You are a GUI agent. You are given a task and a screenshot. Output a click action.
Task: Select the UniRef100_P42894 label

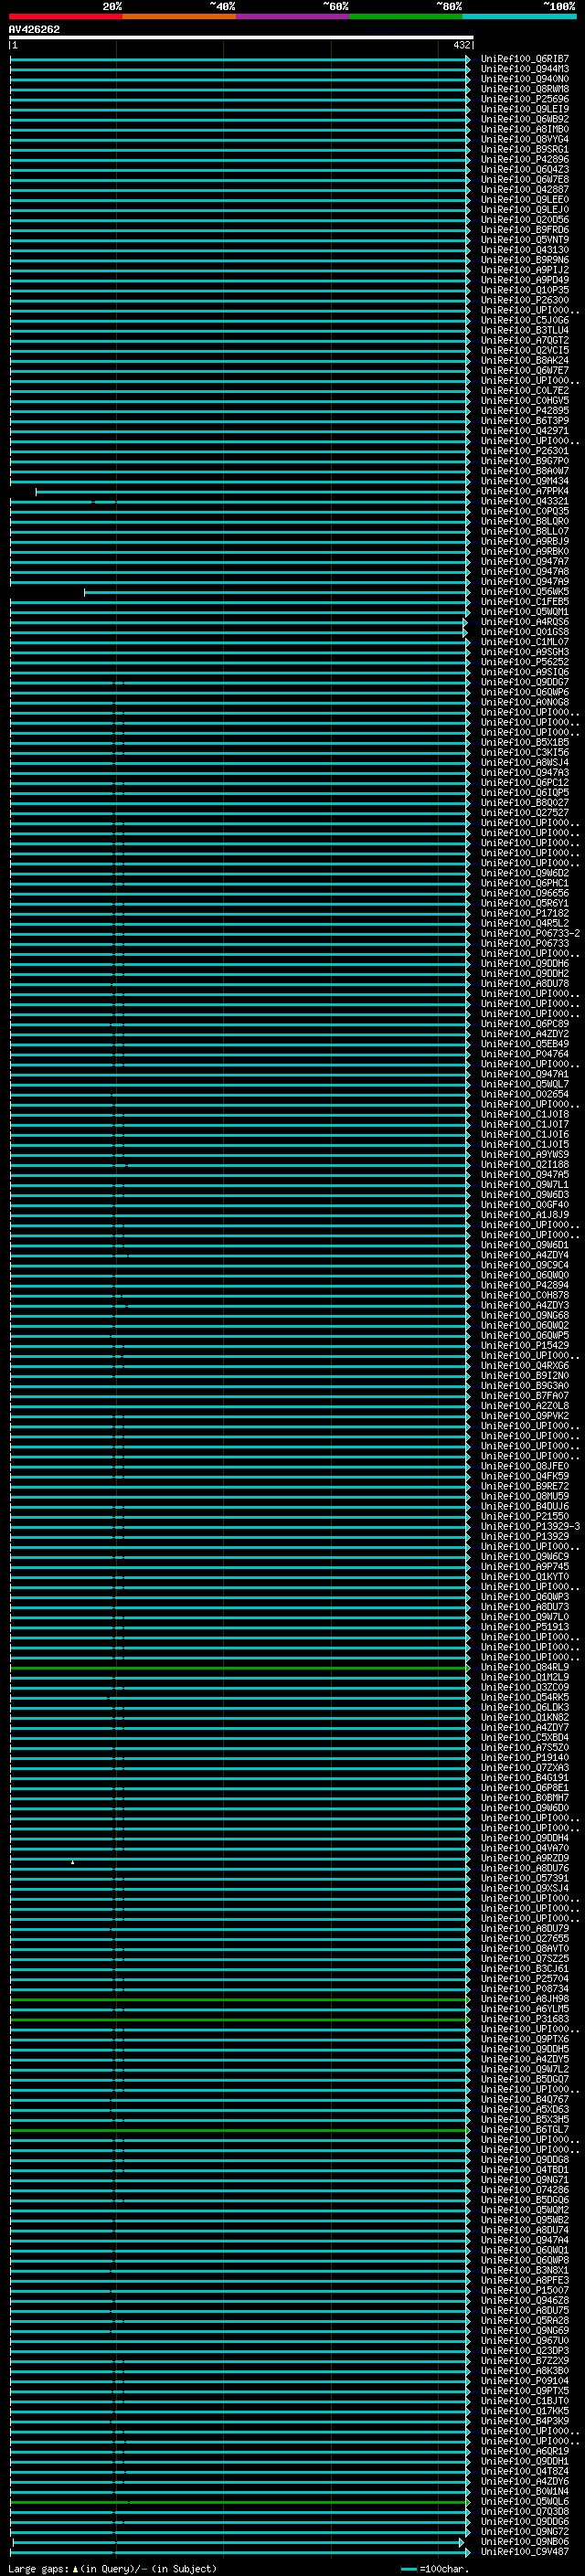pos(524,1285)
